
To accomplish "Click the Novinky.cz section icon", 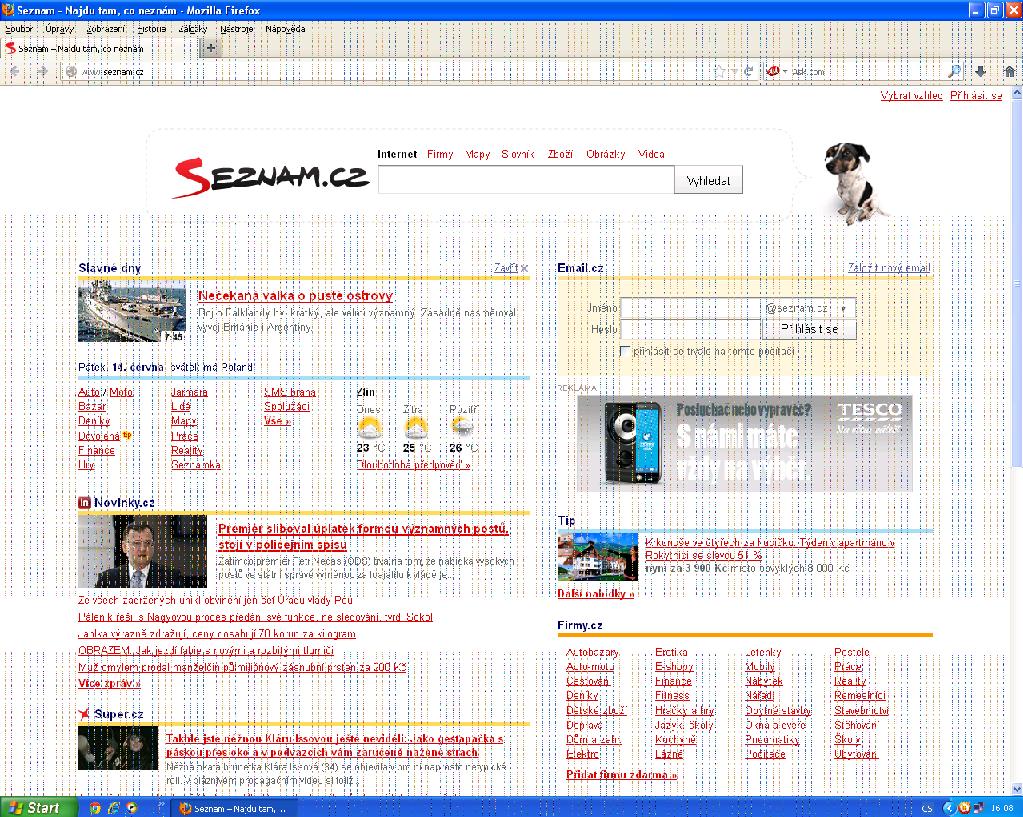I will pyautogui.click(x=84, y=502).
